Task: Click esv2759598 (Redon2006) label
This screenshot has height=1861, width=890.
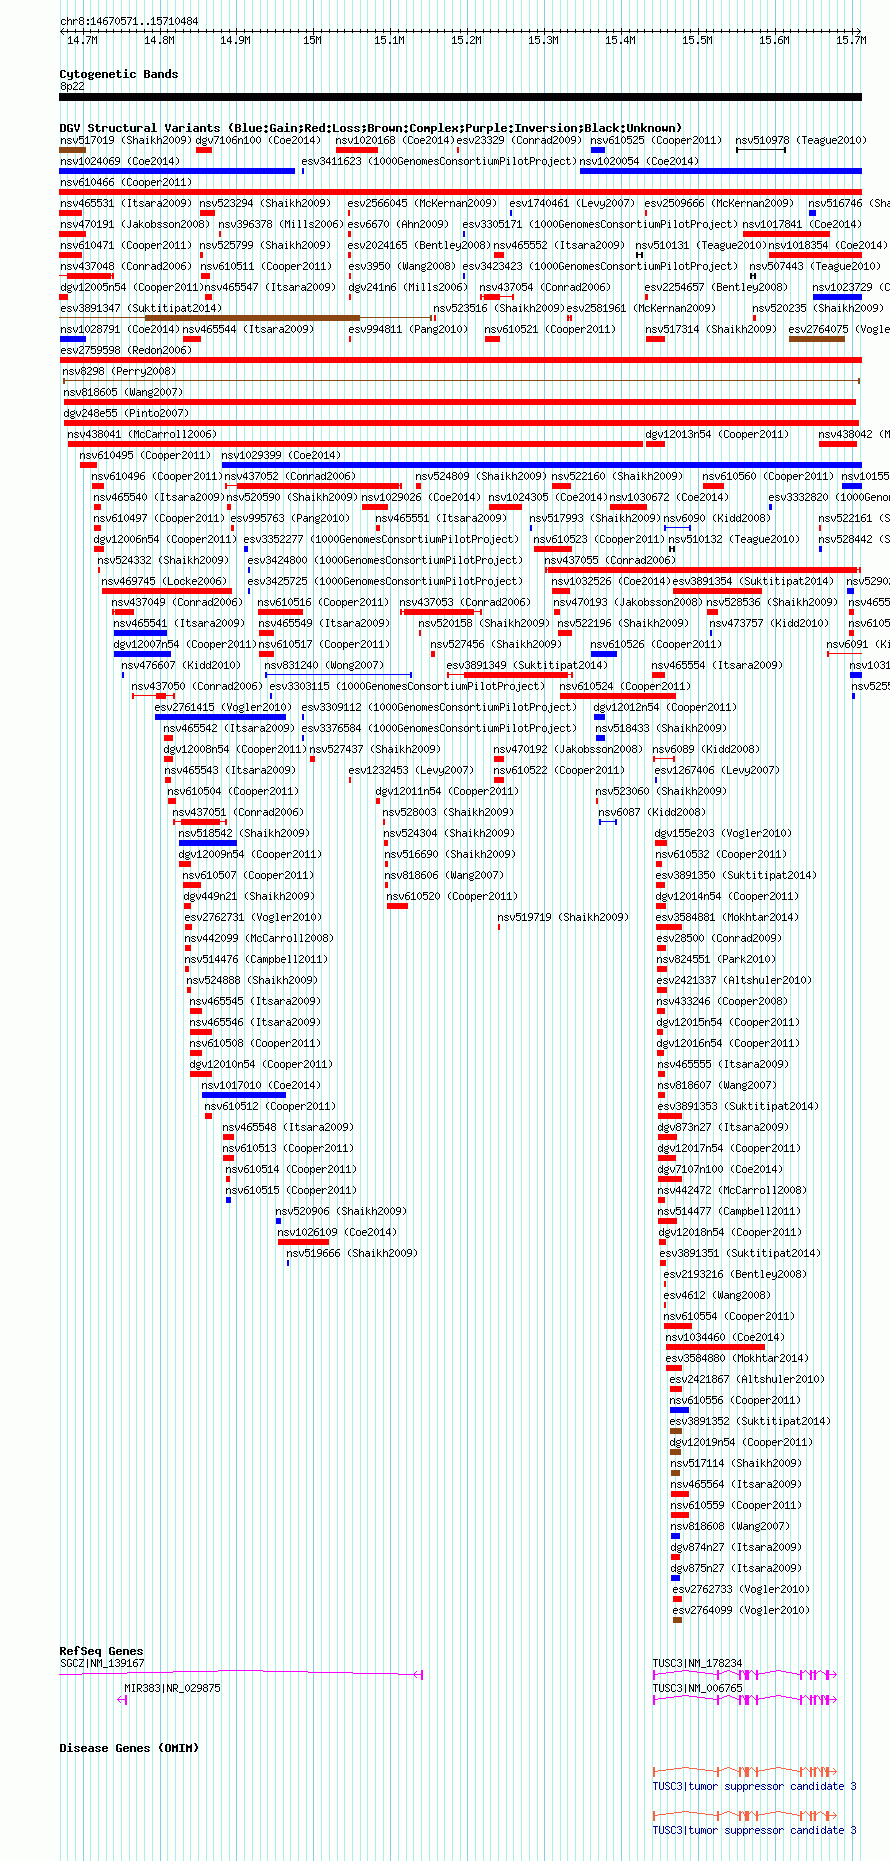Action: pyautogui.click(x=125, y=350)
